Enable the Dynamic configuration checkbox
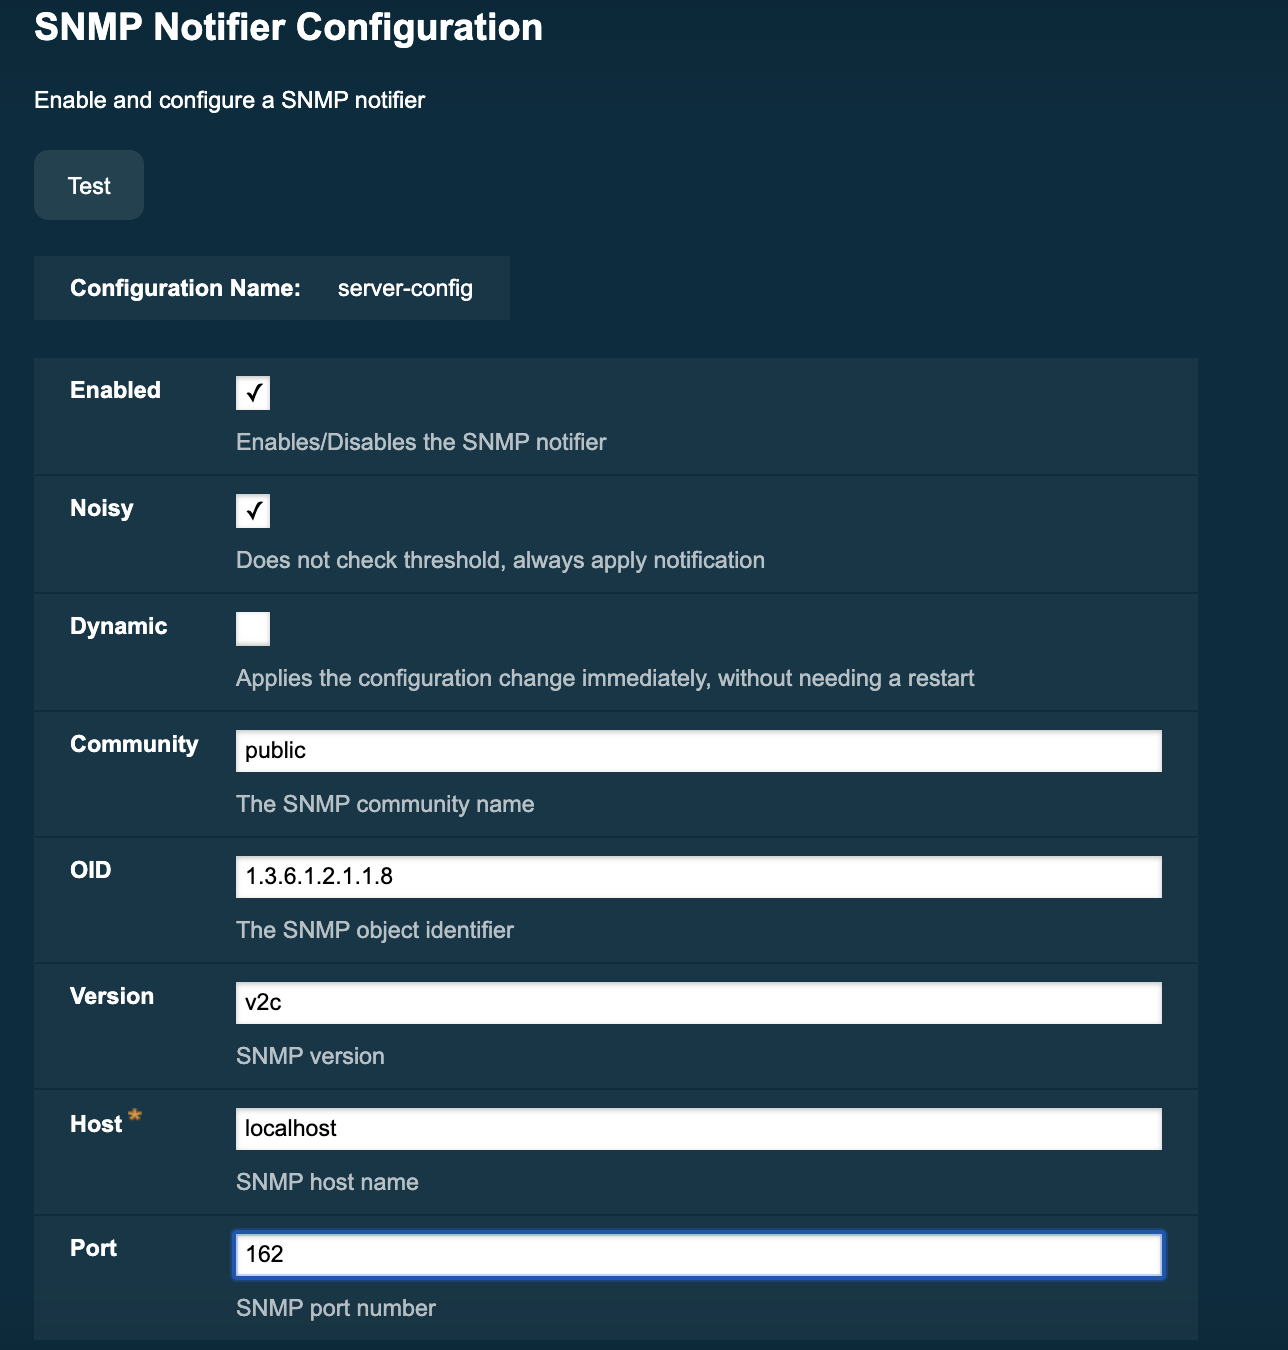The height and width of the screenshot is (1350, 1288). tap(253, 628)
